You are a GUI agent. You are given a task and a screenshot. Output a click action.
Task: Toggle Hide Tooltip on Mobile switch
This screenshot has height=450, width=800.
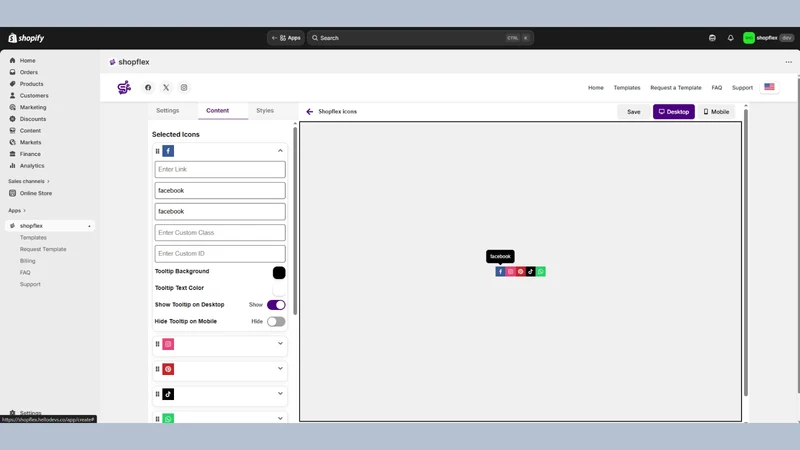(x=276, y=321)
